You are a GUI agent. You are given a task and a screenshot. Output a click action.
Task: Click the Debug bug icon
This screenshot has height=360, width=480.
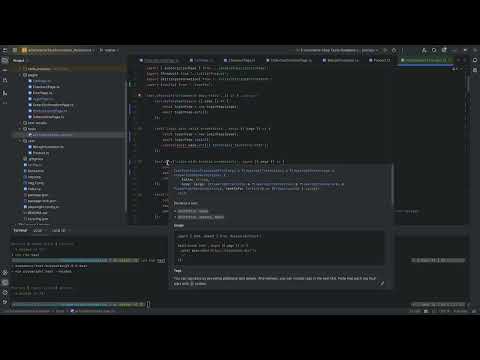point(394,50)
